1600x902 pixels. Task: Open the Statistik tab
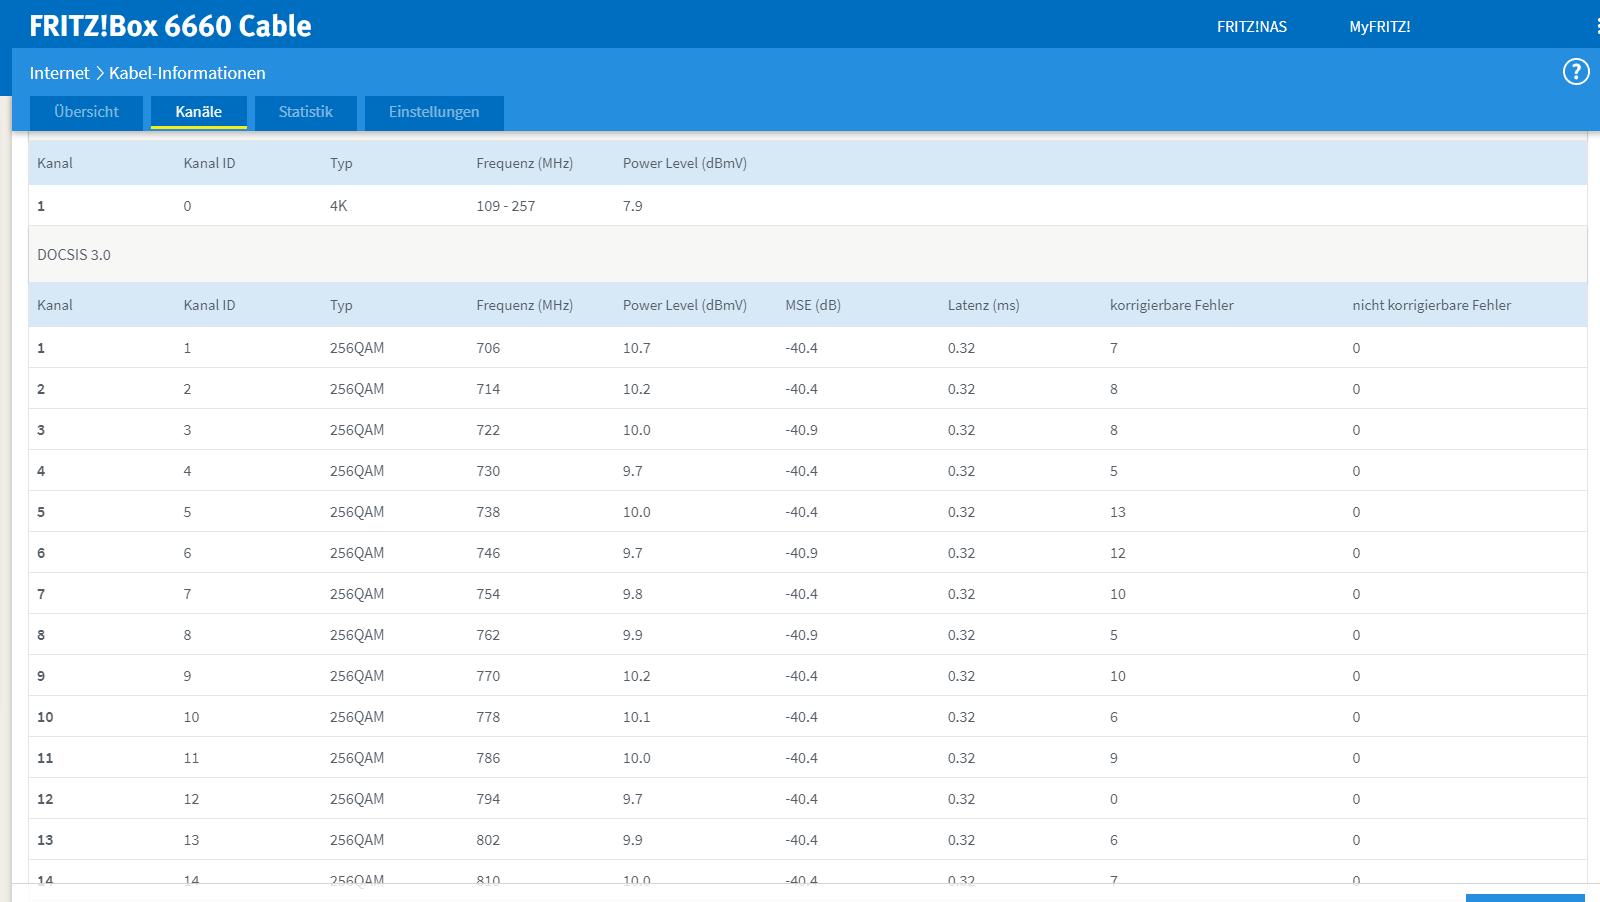306,112
